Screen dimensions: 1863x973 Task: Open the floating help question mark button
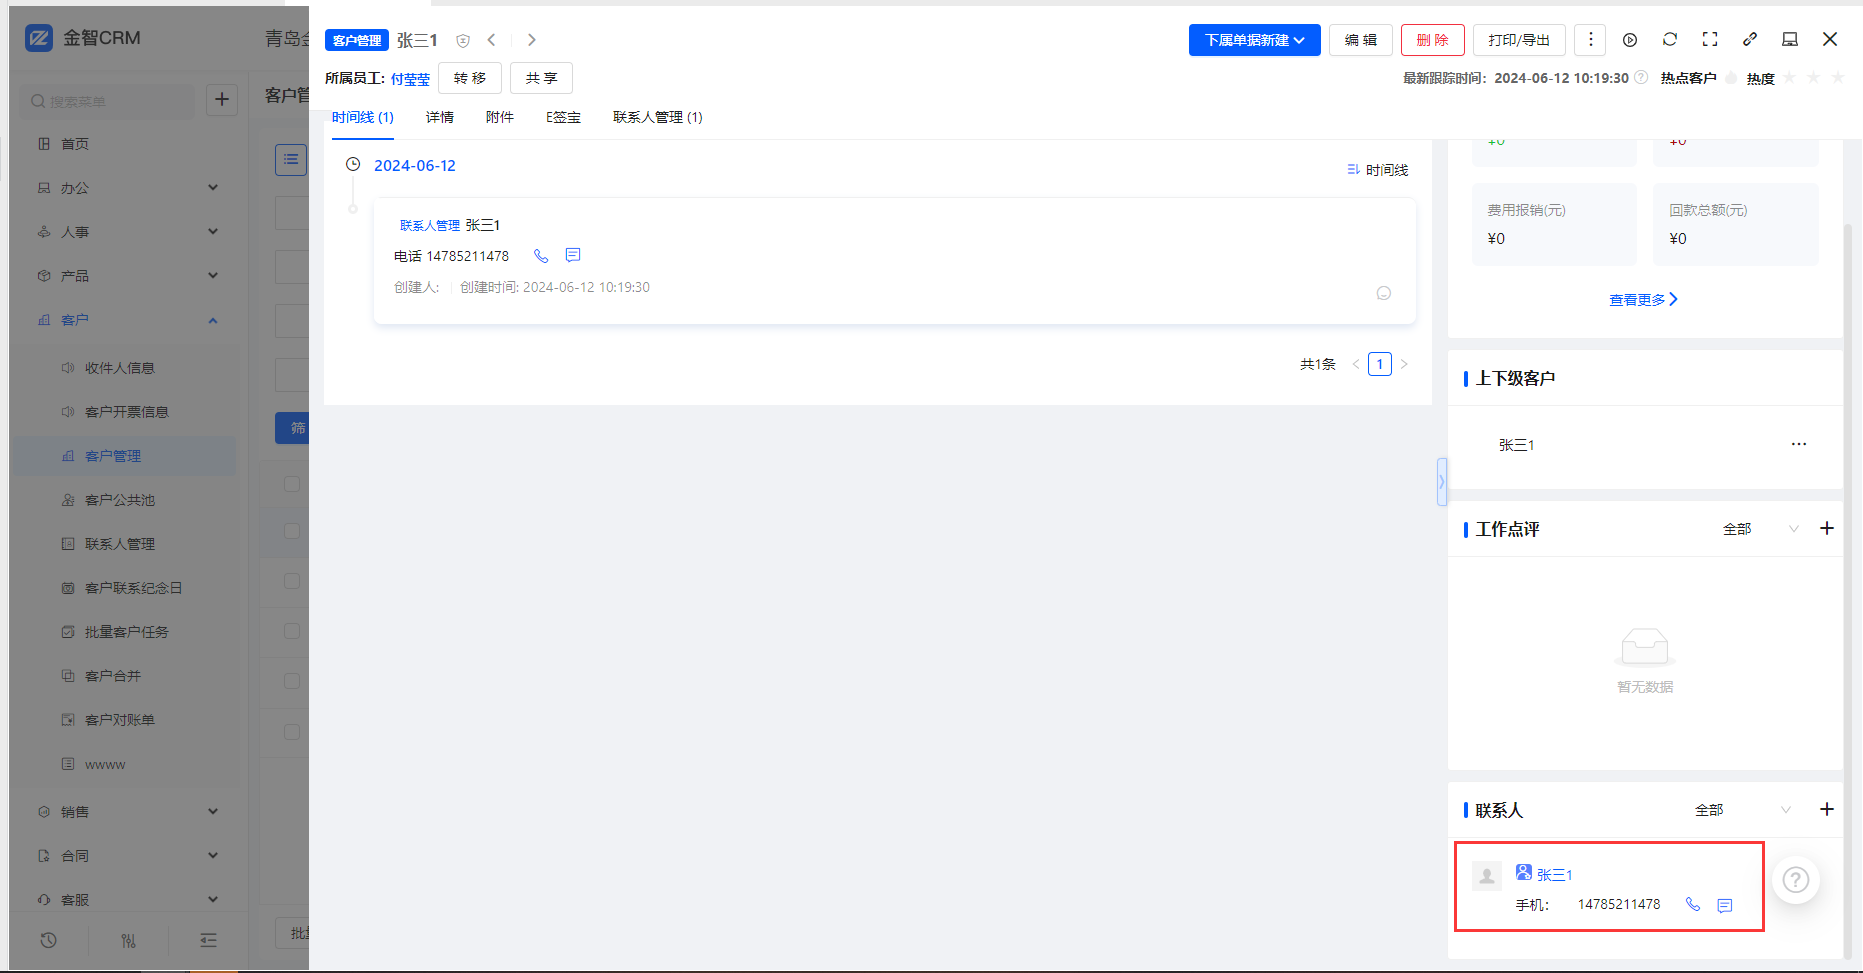1796,880
